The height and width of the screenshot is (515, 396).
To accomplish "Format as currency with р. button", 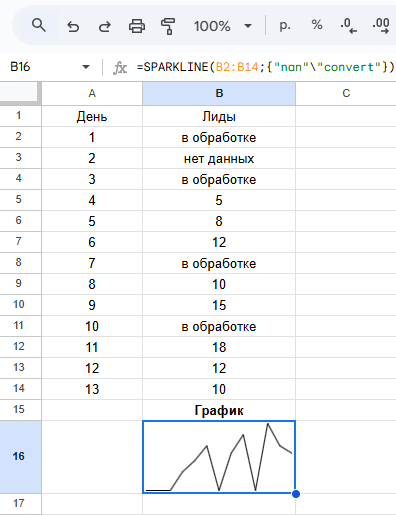I will 285,25.
